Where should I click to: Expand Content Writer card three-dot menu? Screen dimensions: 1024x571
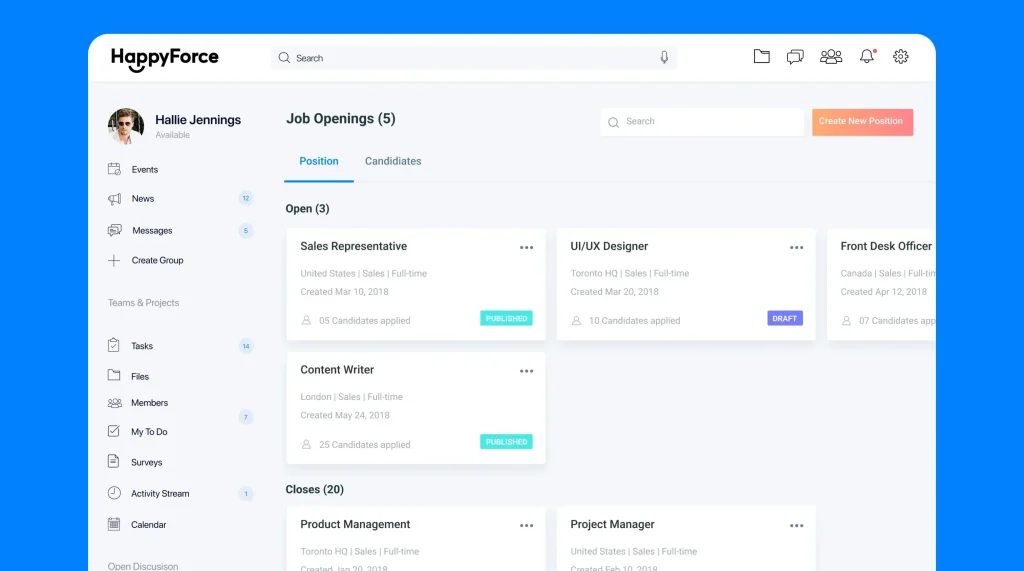[x=526, y=371]
